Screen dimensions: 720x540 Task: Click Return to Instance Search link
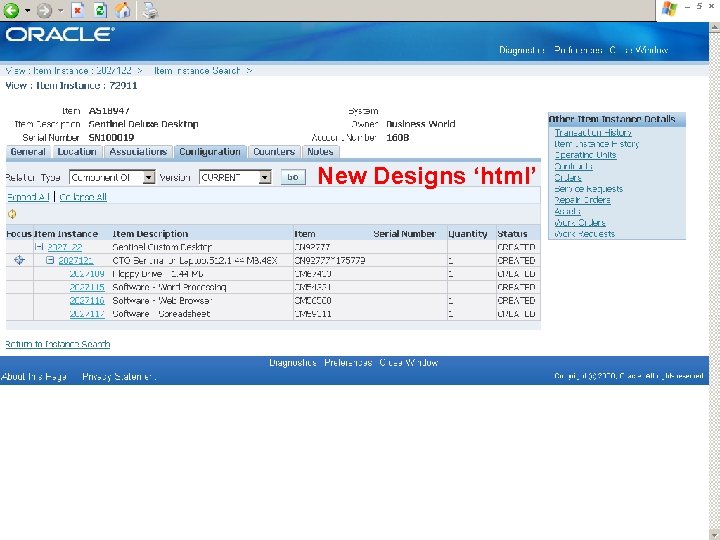click(x=58, y=344)
